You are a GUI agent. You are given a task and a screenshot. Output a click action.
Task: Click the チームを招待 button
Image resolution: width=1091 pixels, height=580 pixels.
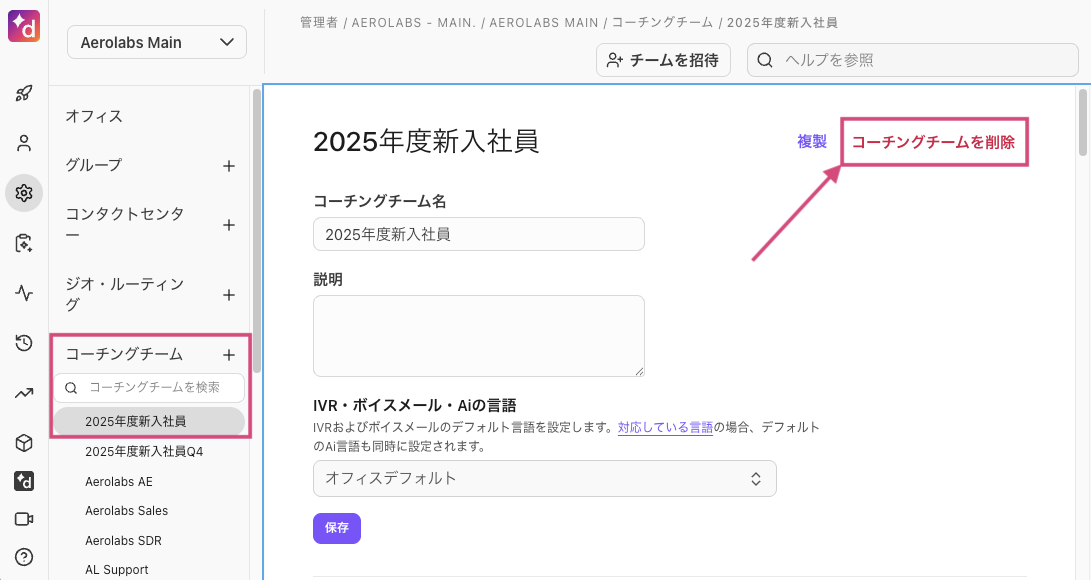pyautogui.click(x=662, y=60)
